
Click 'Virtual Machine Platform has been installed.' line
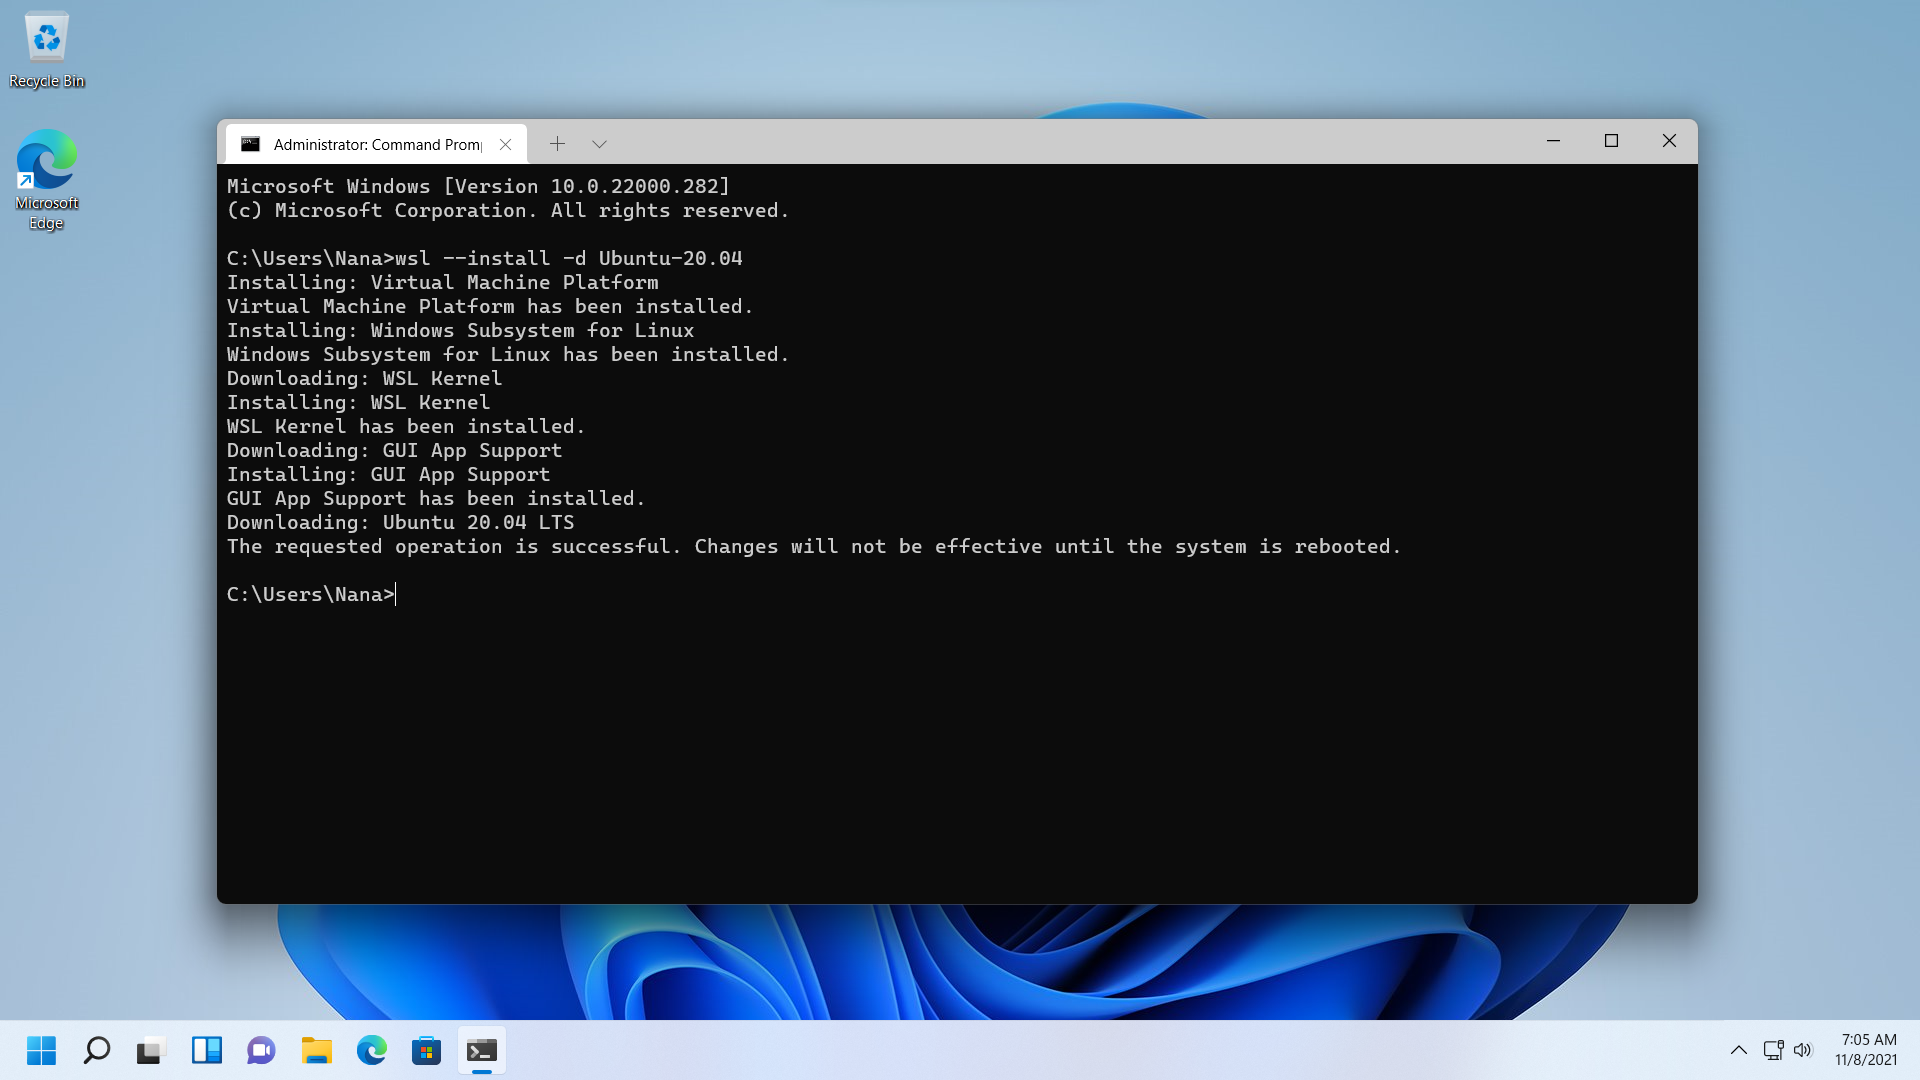click(490, 306)
